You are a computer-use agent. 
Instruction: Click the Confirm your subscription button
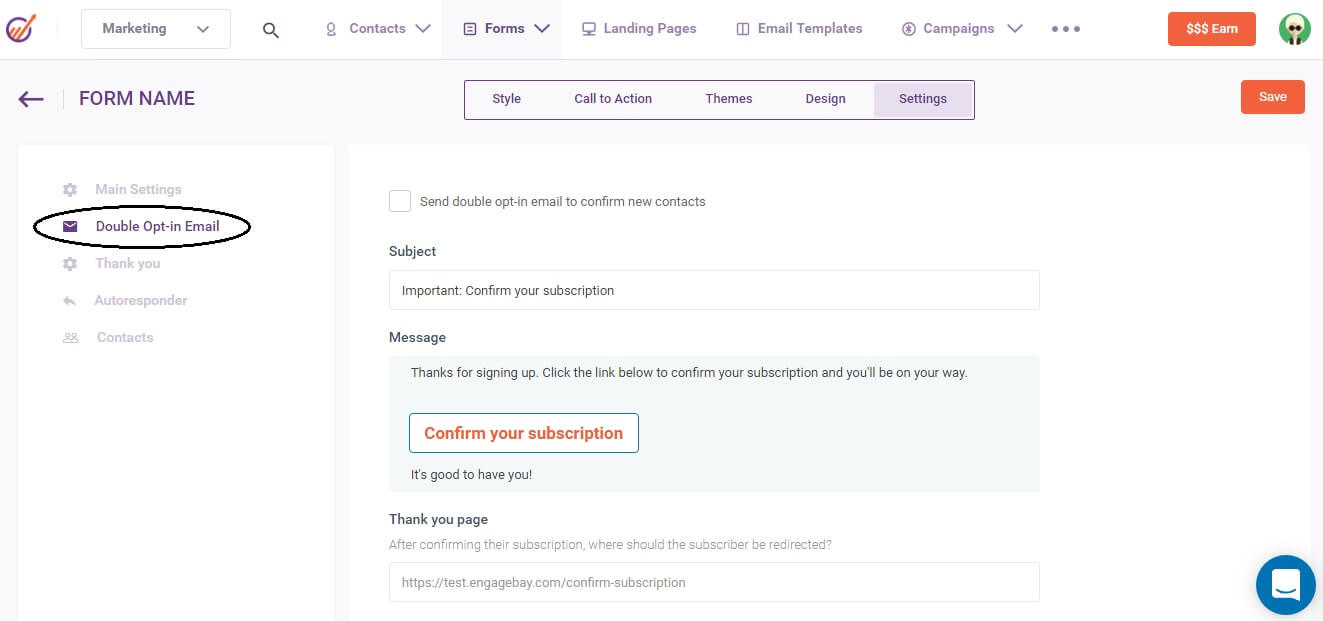523,433
